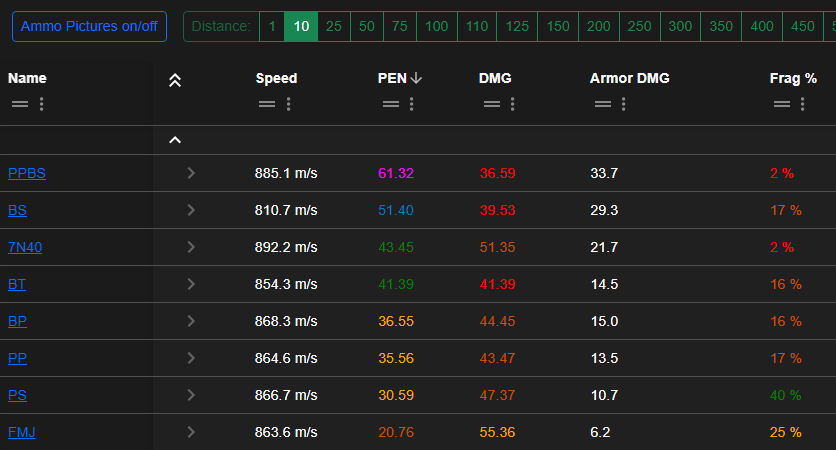Open the Speed column three-dot menu

pyautogui.click(x=288, y=104)
